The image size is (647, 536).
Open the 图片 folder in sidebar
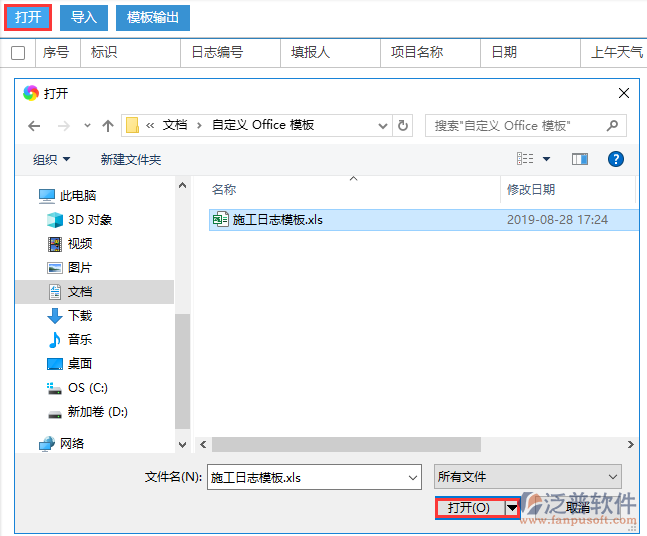(70, 267)
